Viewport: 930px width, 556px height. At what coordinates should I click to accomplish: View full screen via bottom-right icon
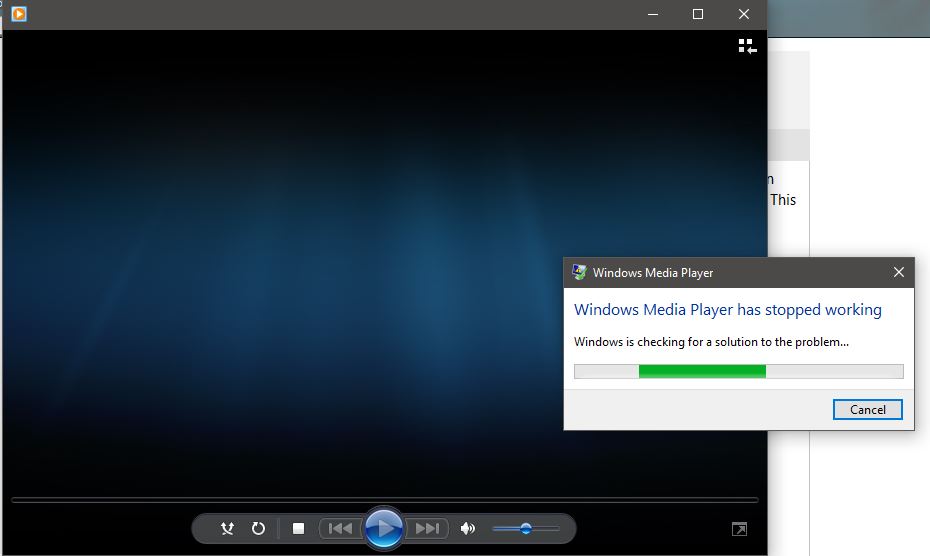pyautogui.click(x=739, y=529)
